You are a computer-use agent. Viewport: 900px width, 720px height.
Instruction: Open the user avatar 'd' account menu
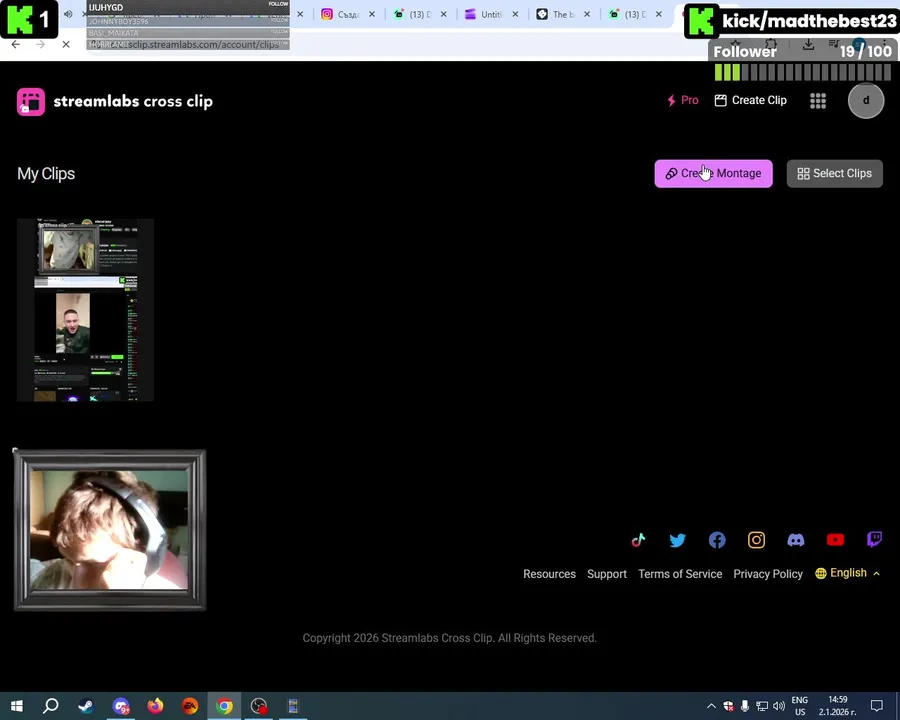point(866,100)
